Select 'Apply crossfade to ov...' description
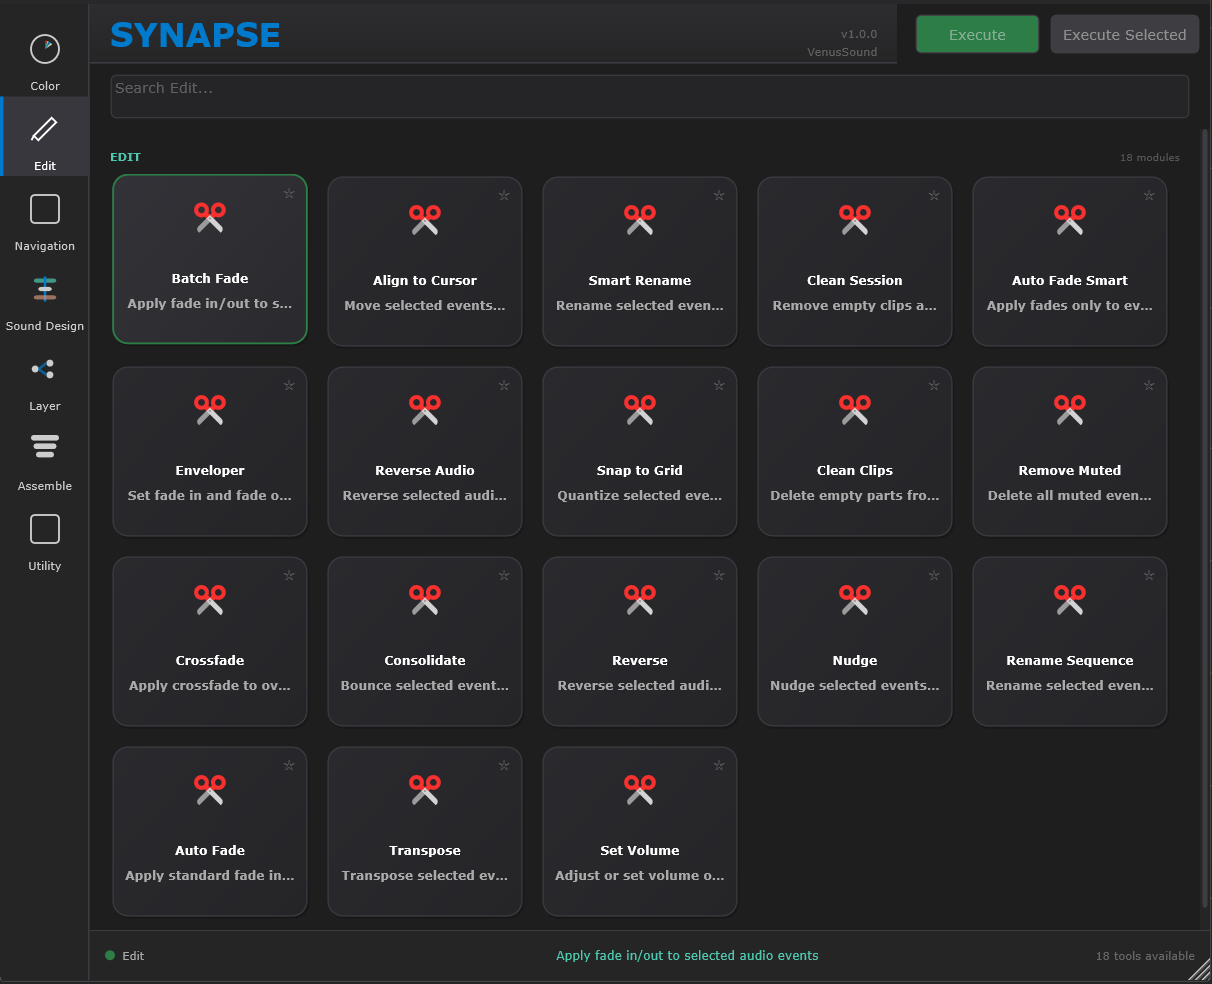Screen dimensions: 1212x984 pyautogui.click(x=210, y=686)
